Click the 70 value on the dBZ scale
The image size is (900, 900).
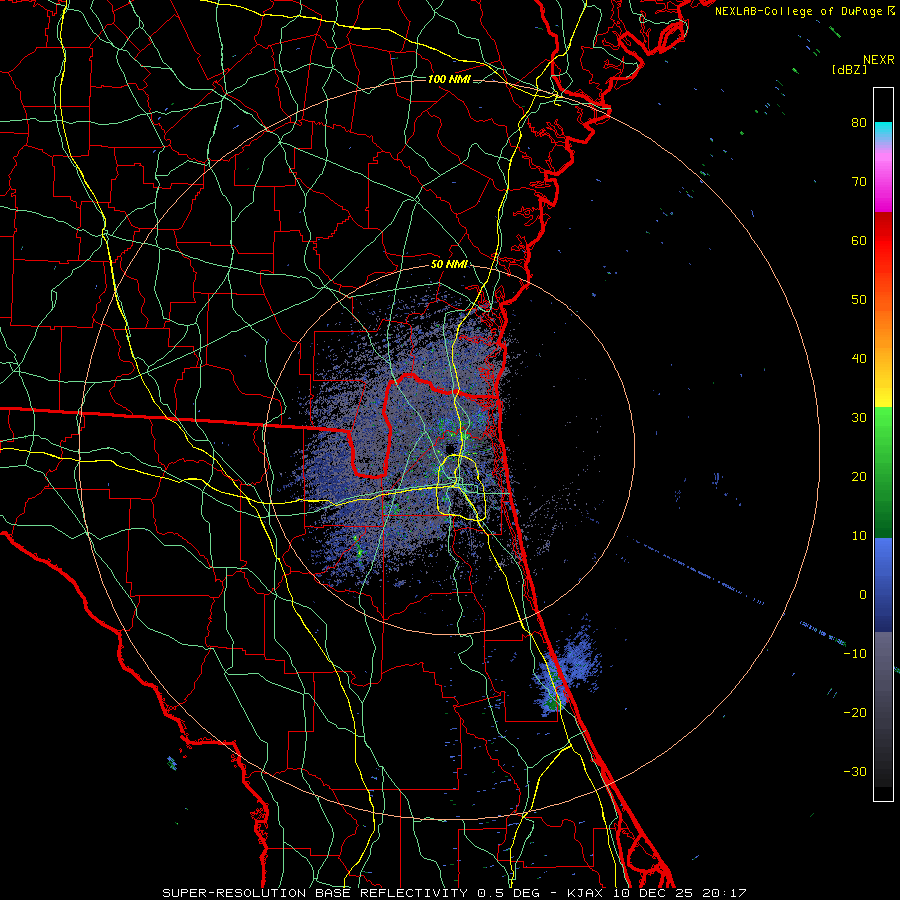(x=859, y=182)
